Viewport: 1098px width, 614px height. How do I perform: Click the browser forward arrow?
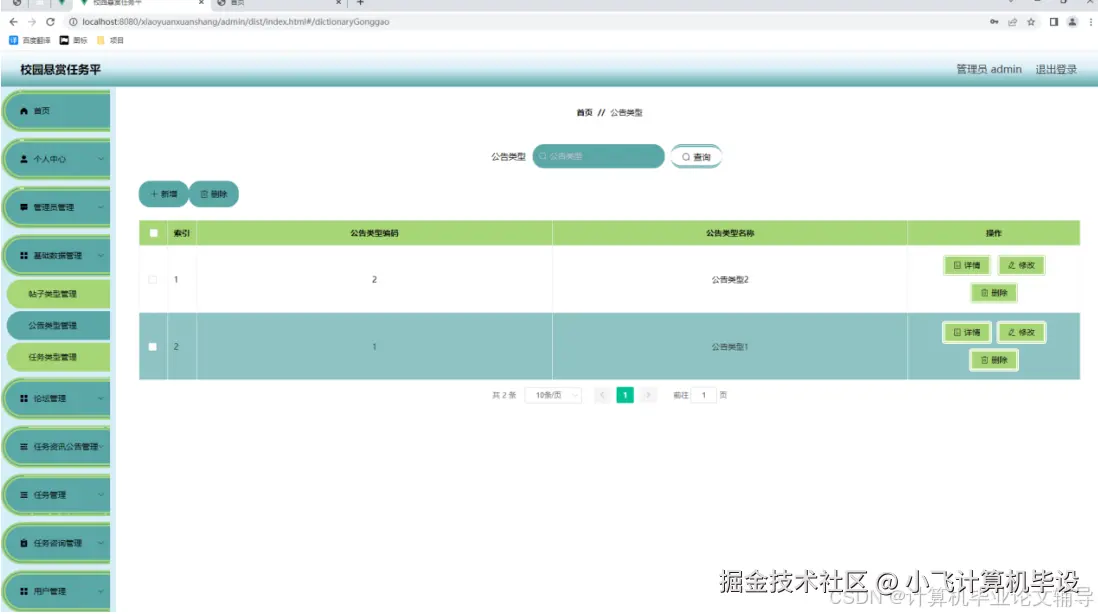tap(32, 22)
